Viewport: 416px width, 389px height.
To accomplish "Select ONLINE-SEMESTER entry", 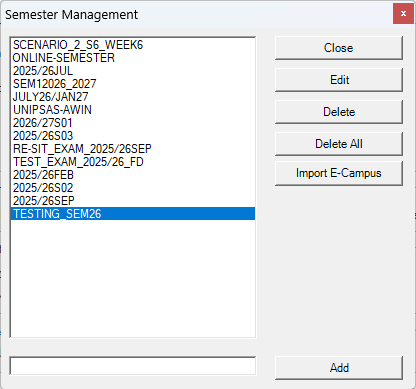I will coord(133,58).
